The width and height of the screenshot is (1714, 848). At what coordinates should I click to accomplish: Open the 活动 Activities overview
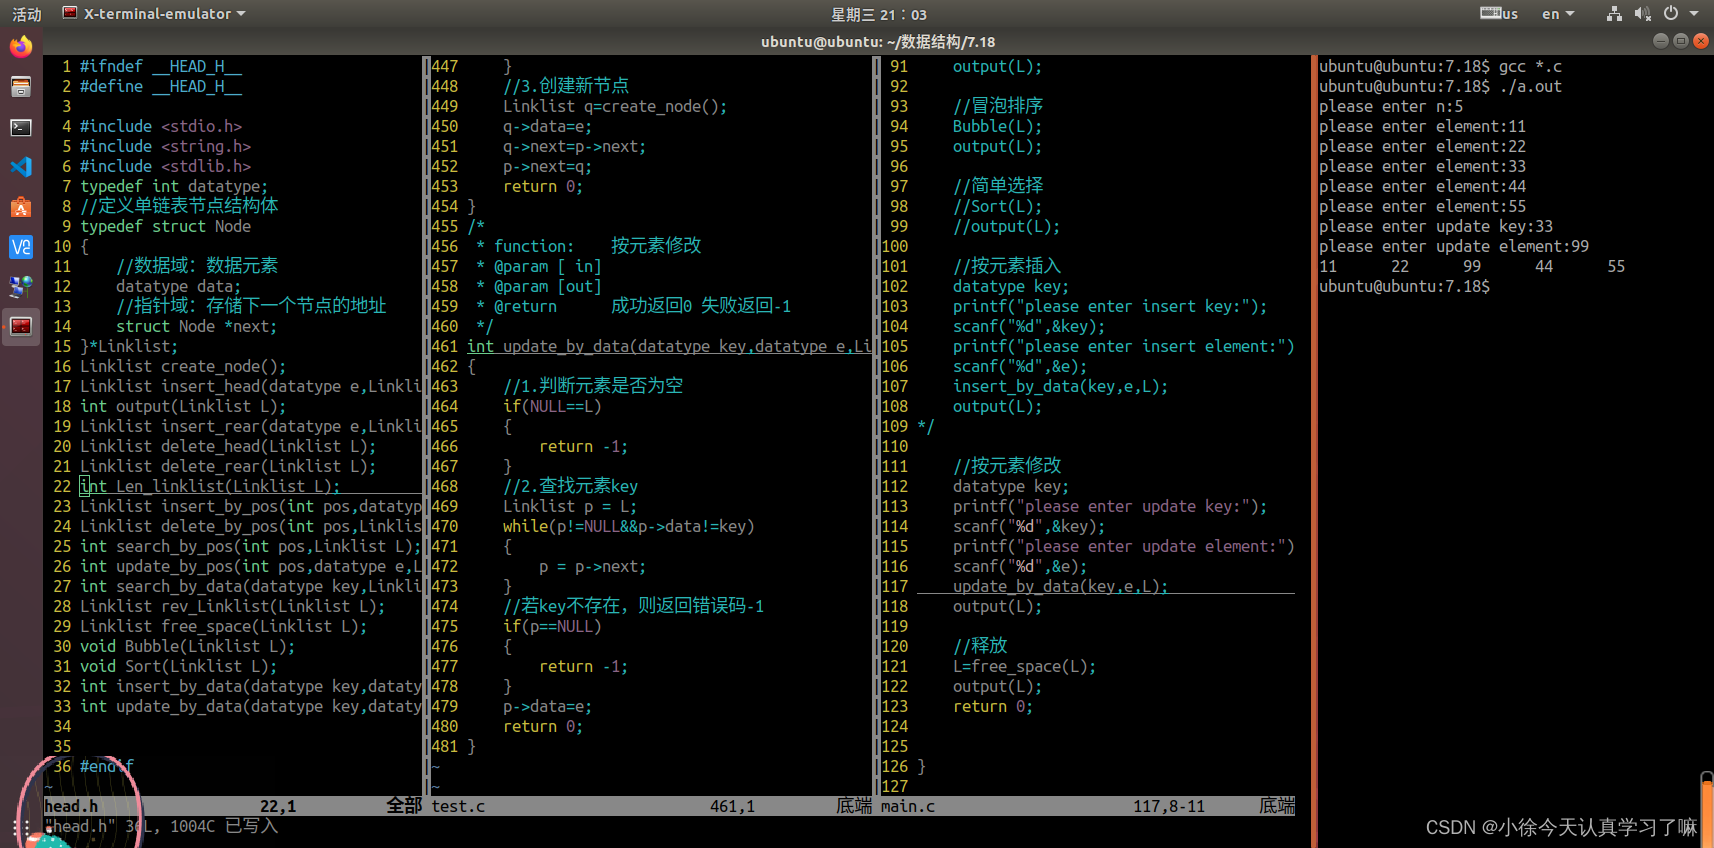(x=26, y=14)
